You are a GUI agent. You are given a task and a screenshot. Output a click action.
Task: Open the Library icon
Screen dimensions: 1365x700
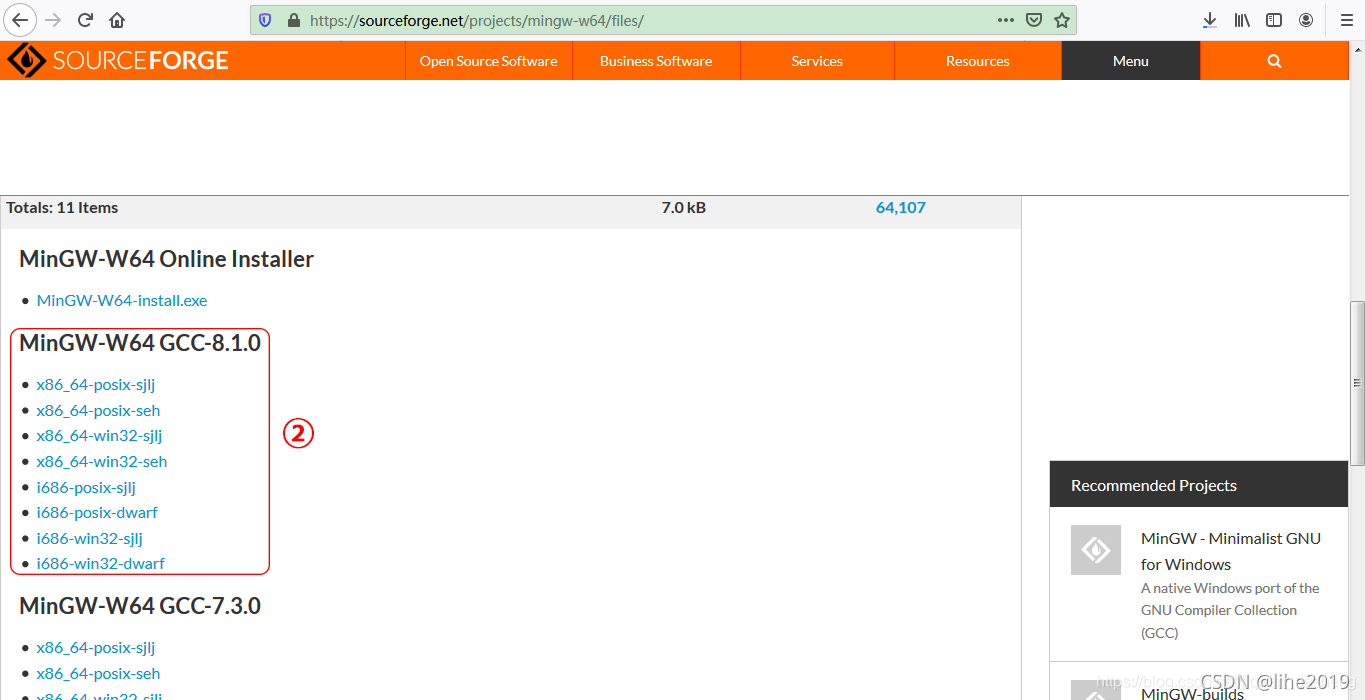[x=1242, y=20]
